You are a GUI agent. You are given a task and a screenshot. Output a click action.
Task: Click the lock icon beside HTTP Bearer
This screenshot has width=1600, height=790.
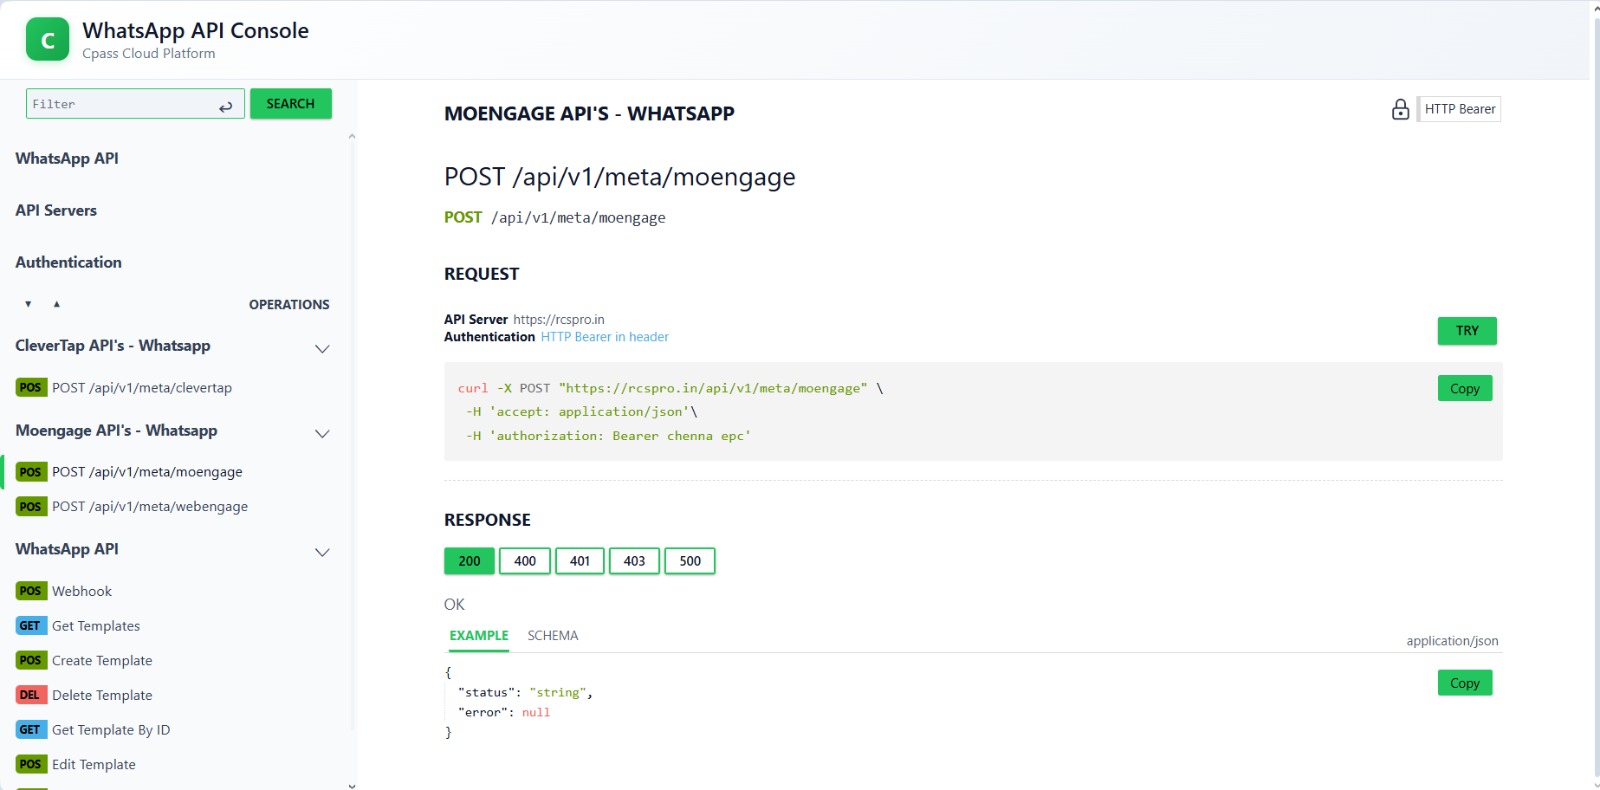click(1400, 109)
